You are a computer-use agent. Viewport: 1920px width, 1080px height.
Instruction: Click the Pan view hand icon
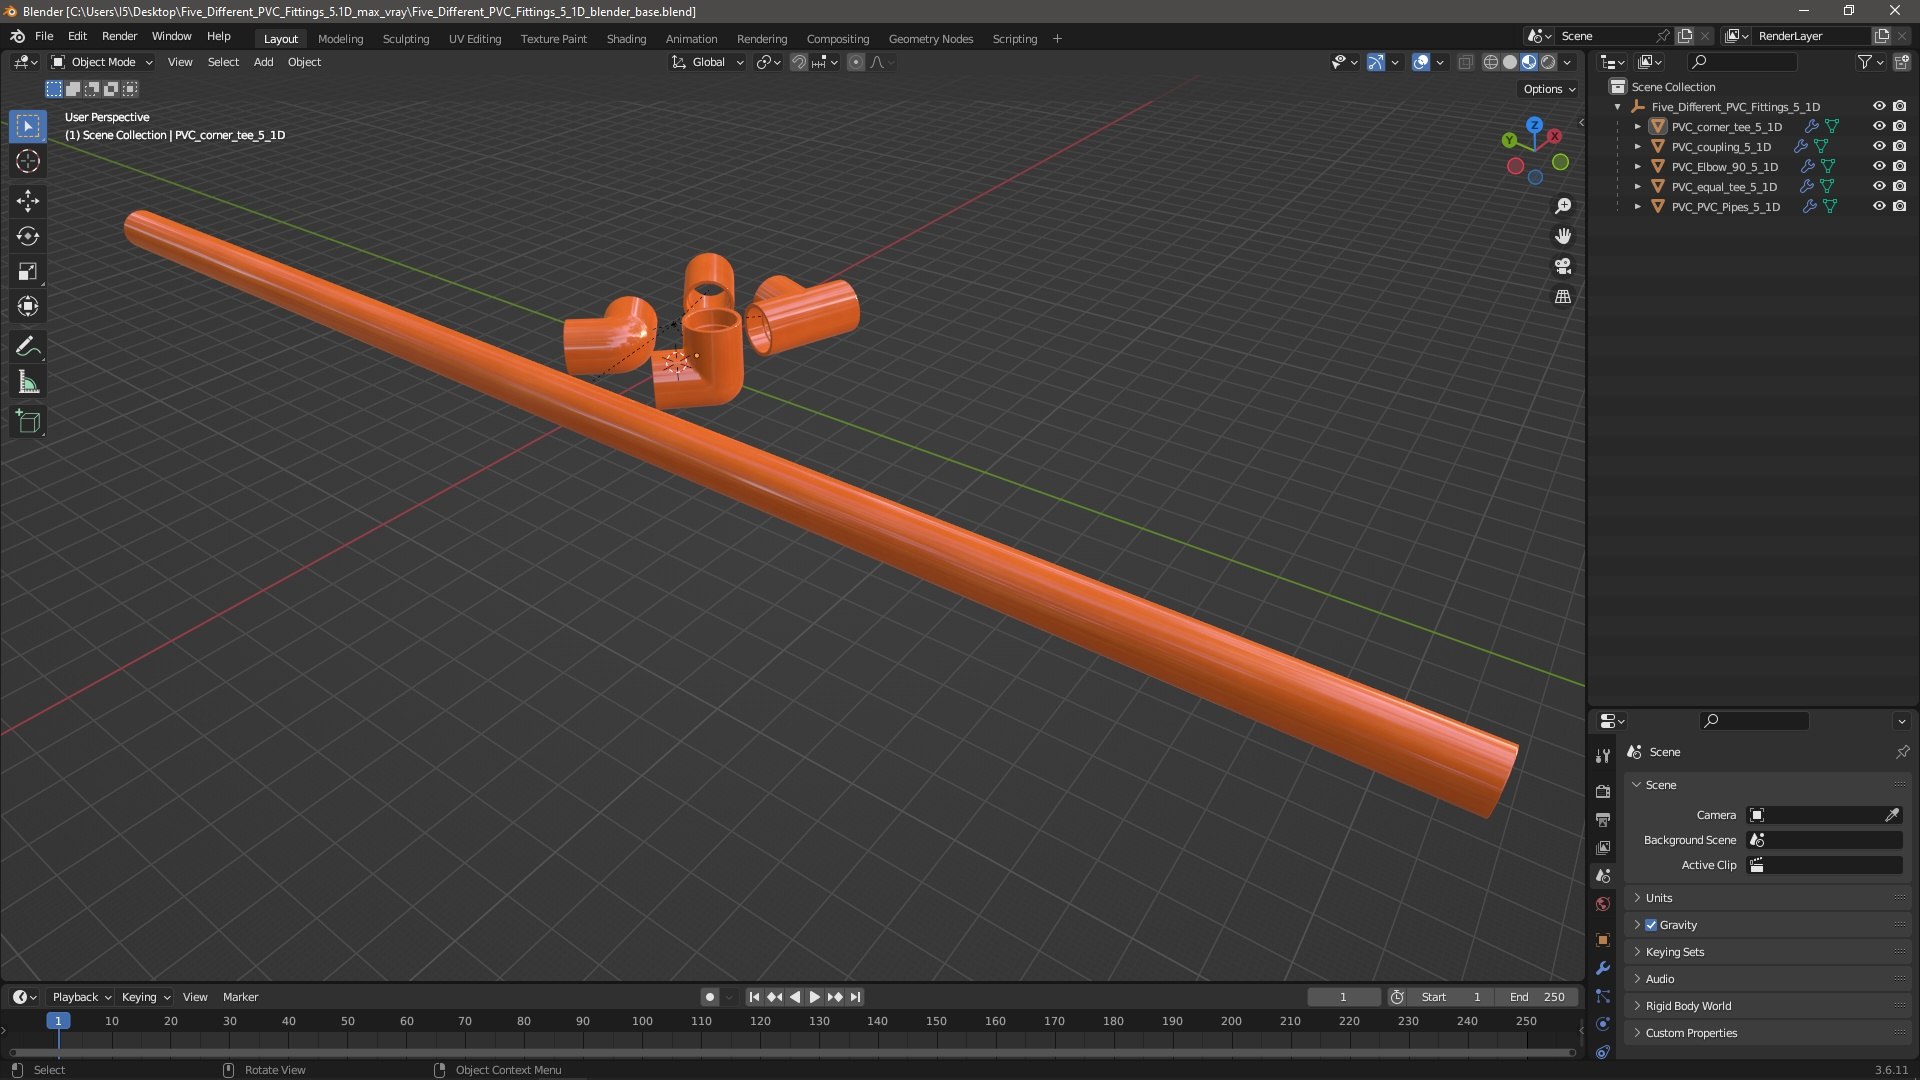[1563, 236]
